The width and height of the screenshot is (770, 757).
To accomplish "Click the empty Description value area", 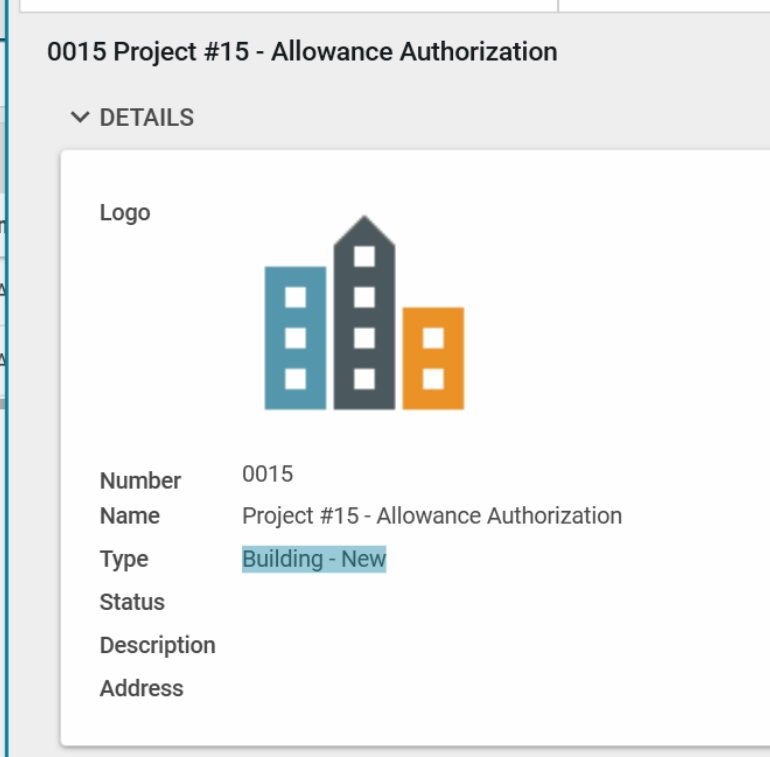I will point(400,646).
